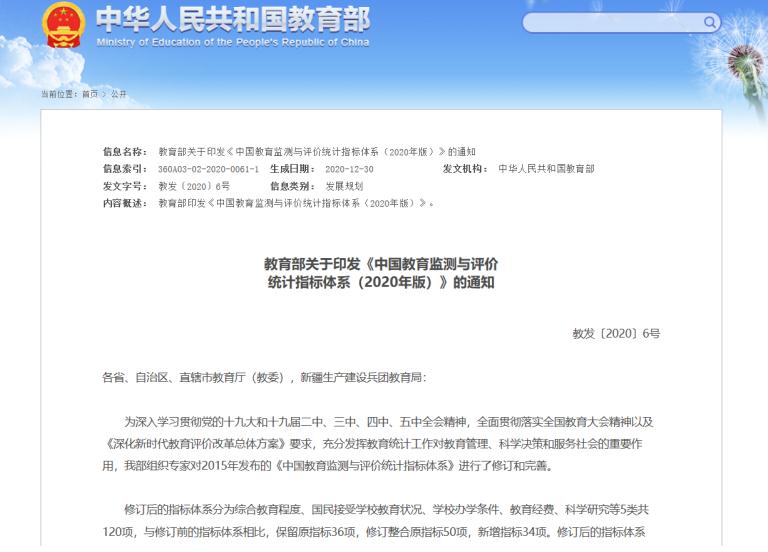Select document number 教发〔2020〕6号 in info table
Screen dimensions: 768x552
[194, 186]
